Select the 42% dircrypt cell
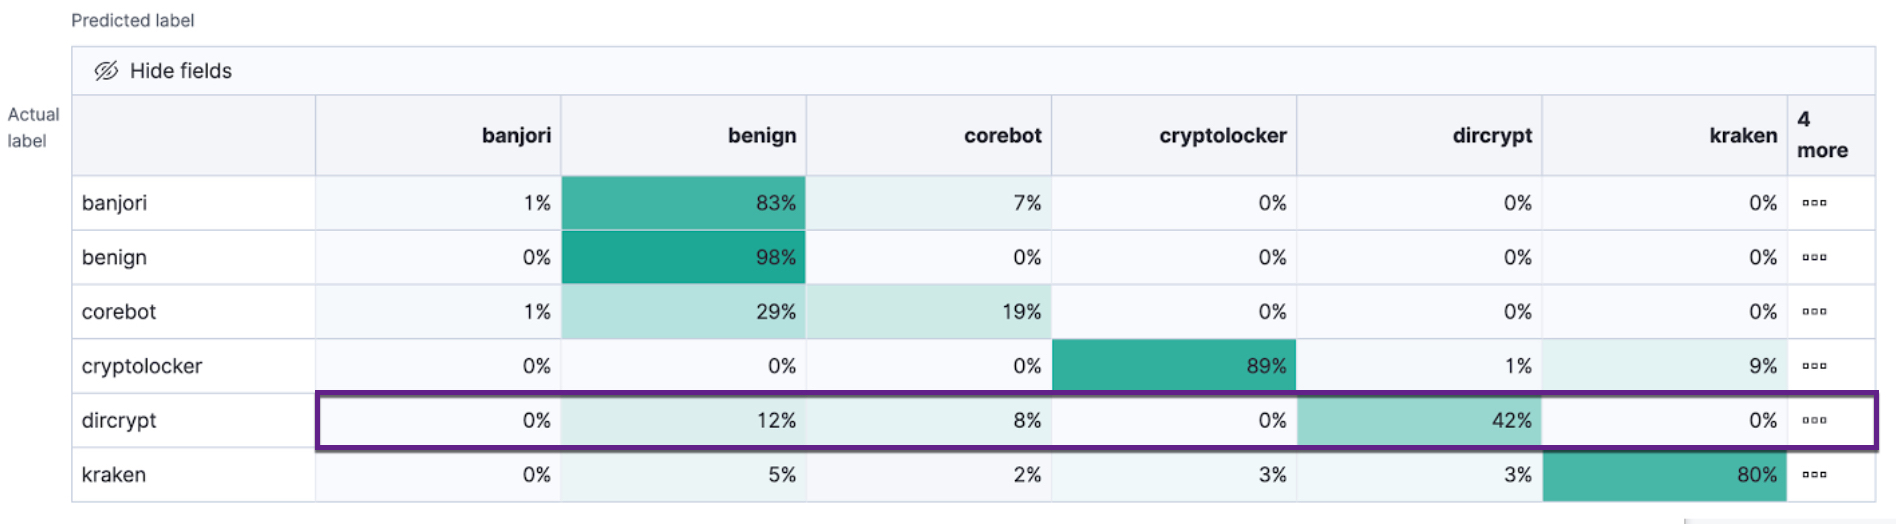Viewport: 1896px width, 524px height. [x=1419, y=421]
